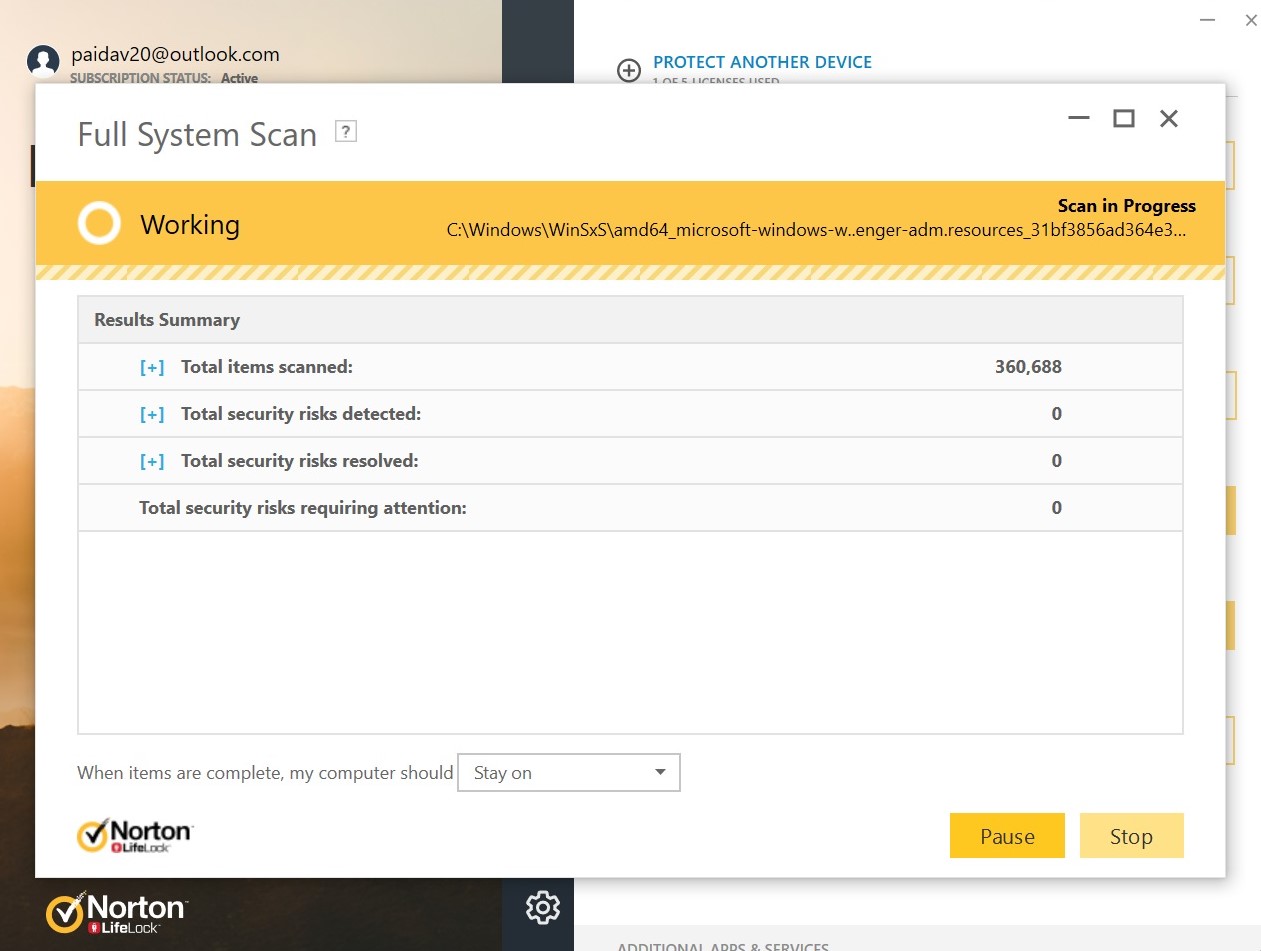This screenshot has width=1261, height=951.
Task: Stop the full system scan
Action: pos(1131,836)
